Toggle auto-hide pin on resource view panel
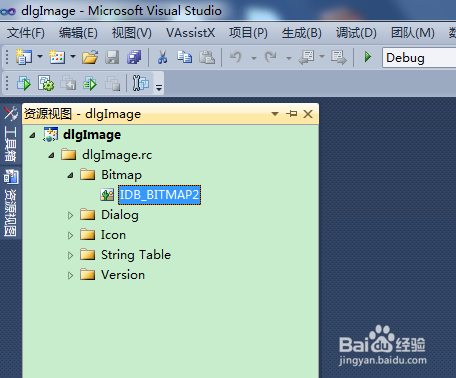The image size is (456, 378). 291,114
